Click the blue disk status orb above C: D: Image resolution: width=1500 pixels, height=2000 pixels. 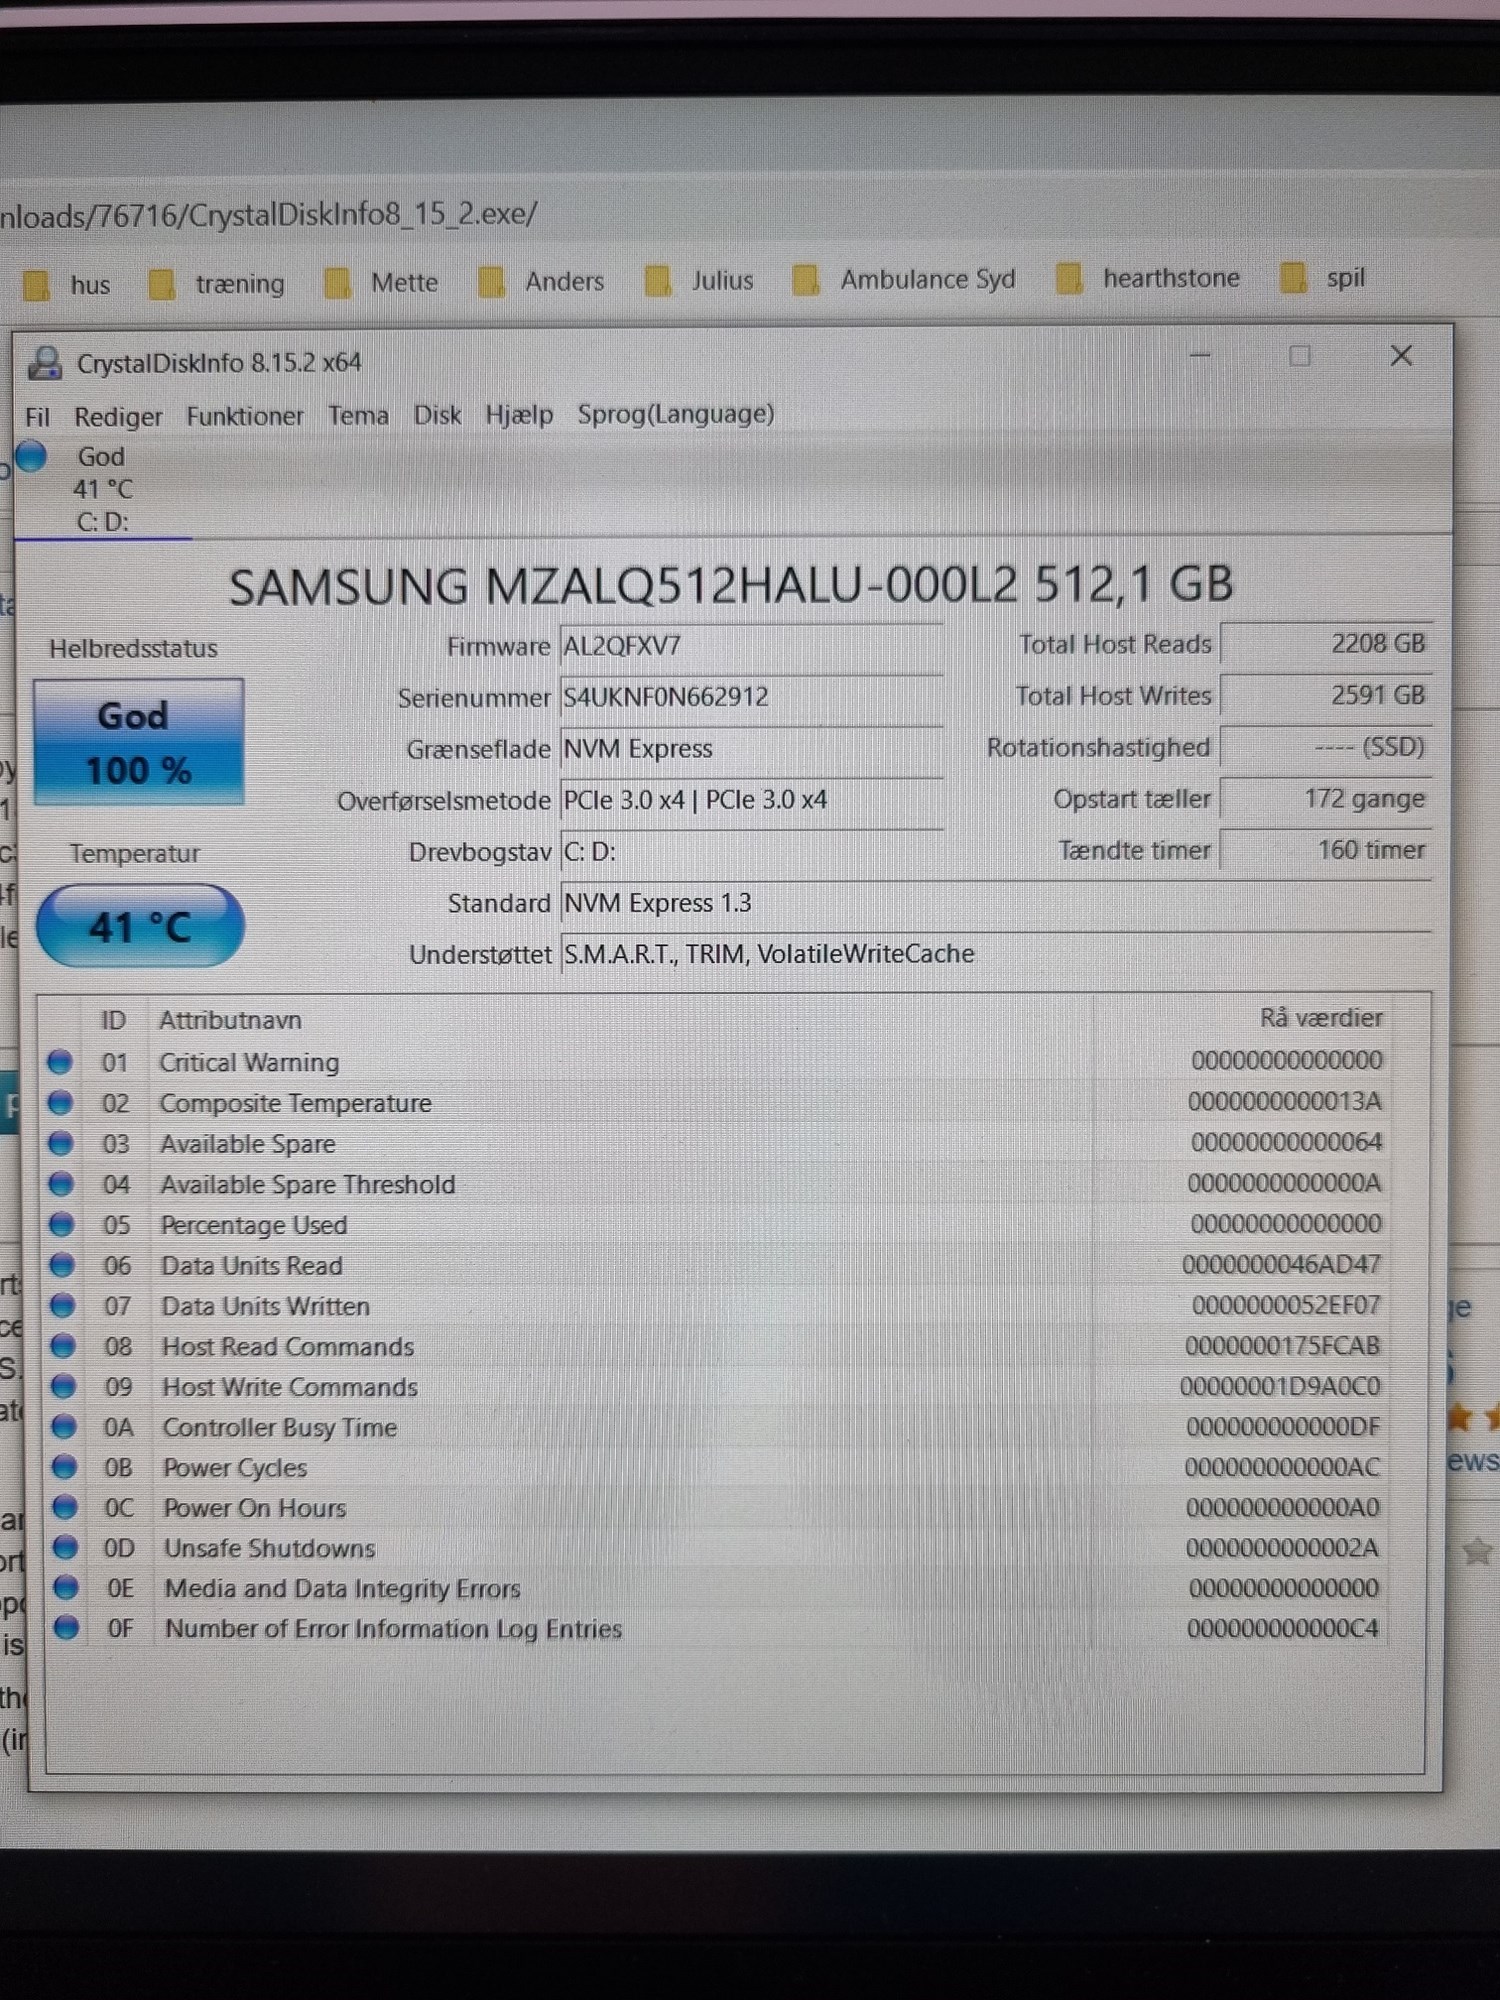31,456
